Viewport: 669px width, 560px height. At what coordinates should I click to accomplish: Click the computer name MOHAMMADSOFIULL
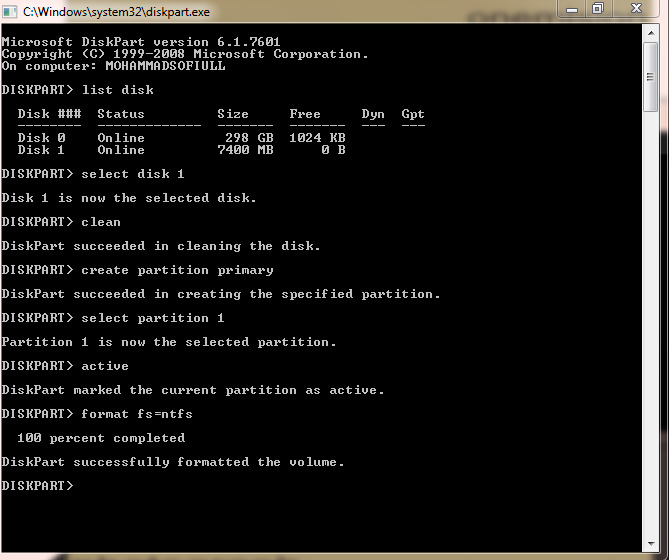coord(165,66)
